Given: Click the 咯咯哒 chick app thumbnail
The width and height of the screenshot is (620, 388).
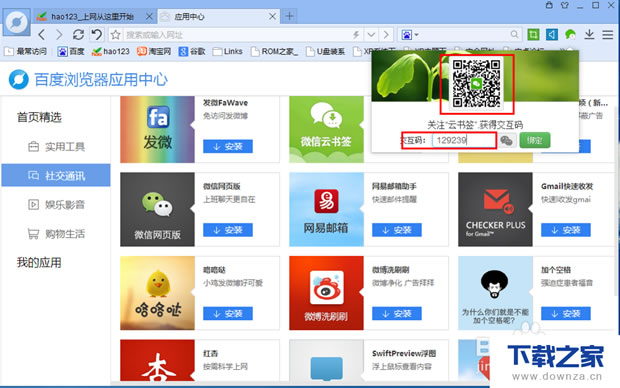Looking at the screenshot, I should coord(157,293).
